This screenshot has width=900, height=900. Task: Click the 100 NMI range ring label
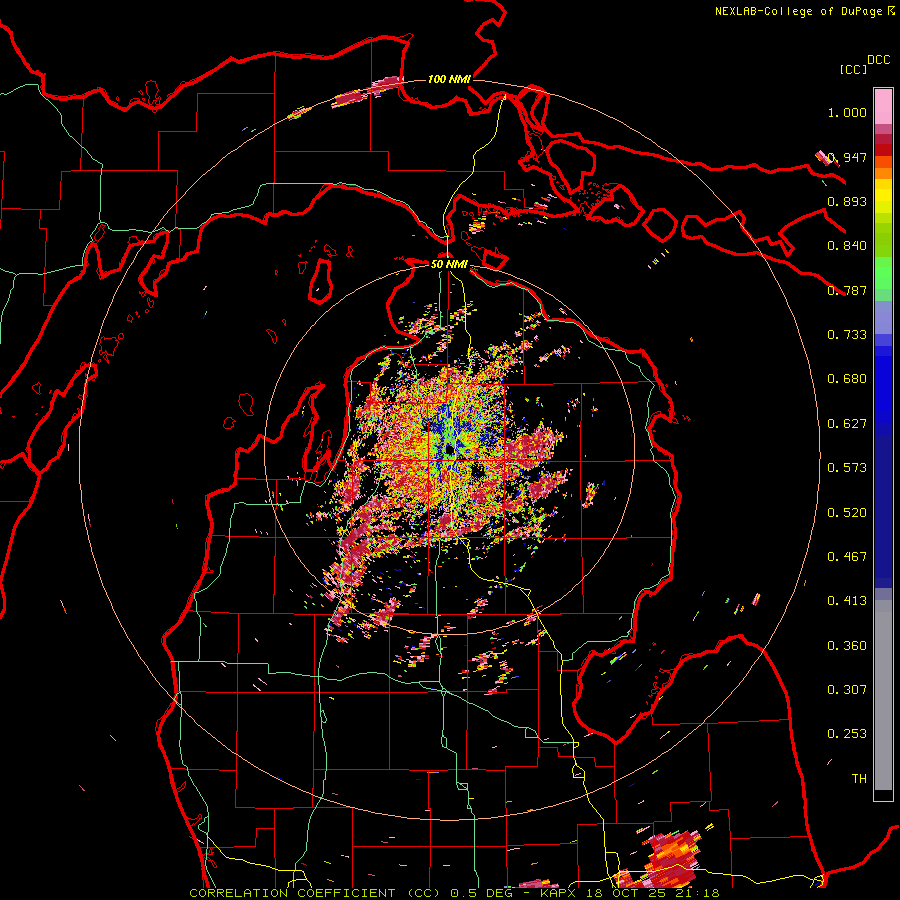[x=449, y=79]
